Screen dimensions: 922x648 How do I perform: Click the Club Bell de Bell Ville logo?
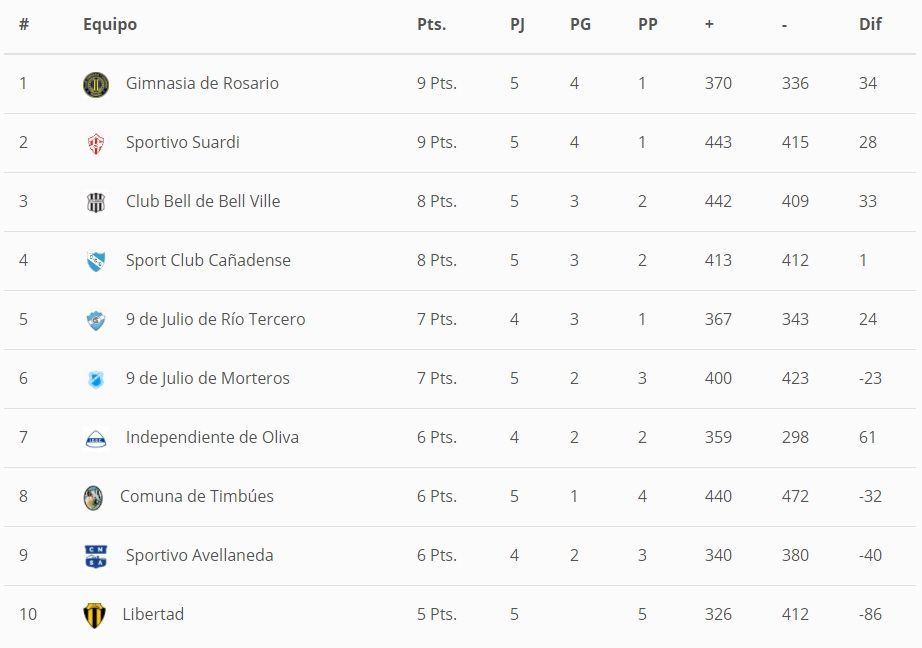(96, 202)
